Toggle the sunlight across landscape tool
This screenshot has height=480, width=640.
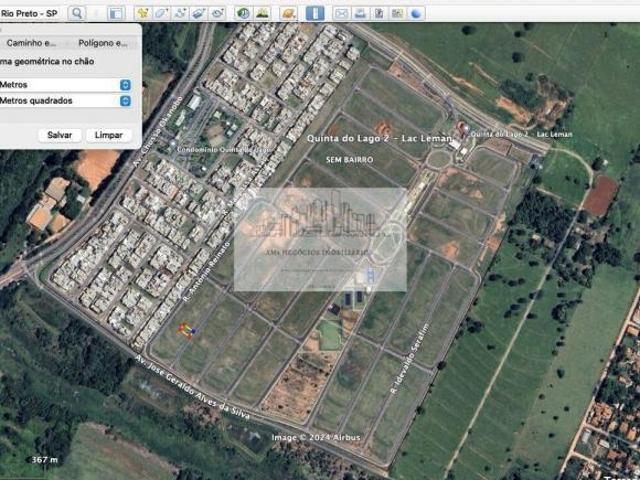pos(262,13)
